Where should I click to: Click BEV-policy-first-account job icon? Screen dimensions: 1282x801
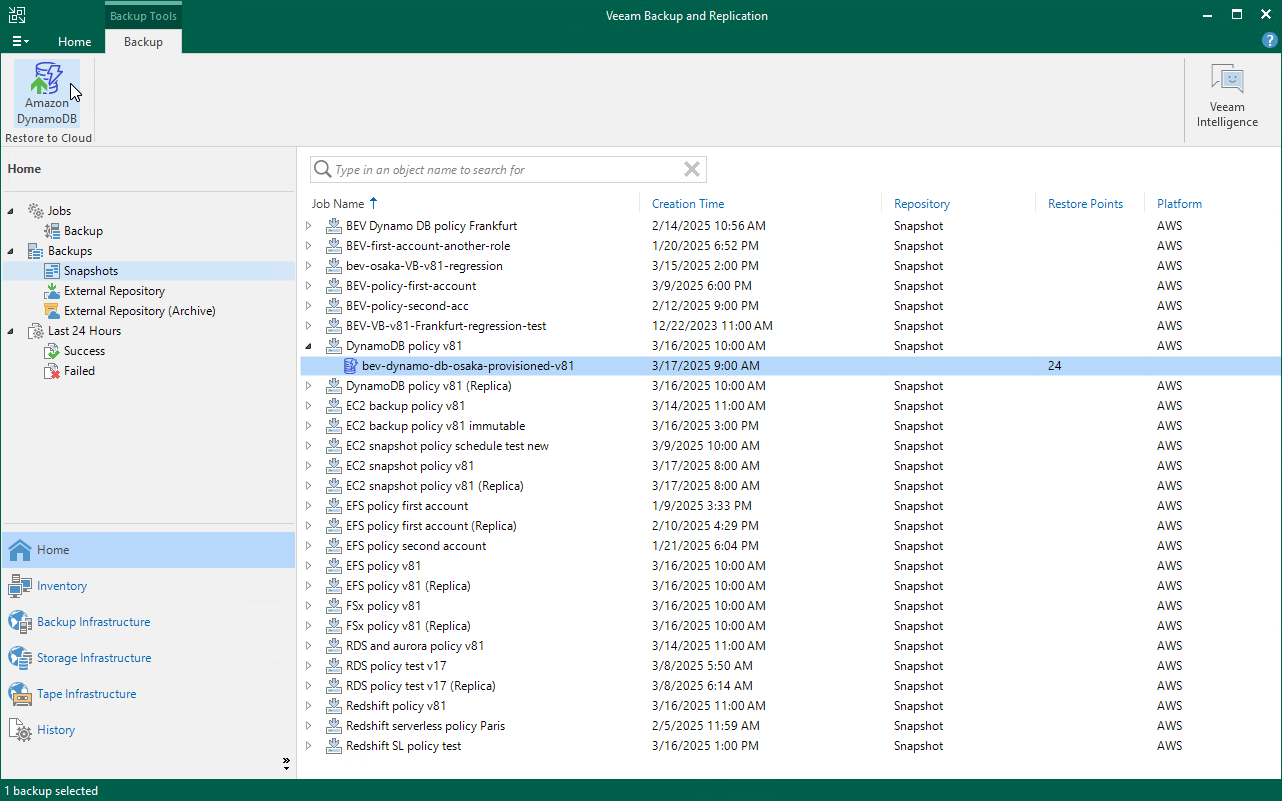[x=334, y=286]
